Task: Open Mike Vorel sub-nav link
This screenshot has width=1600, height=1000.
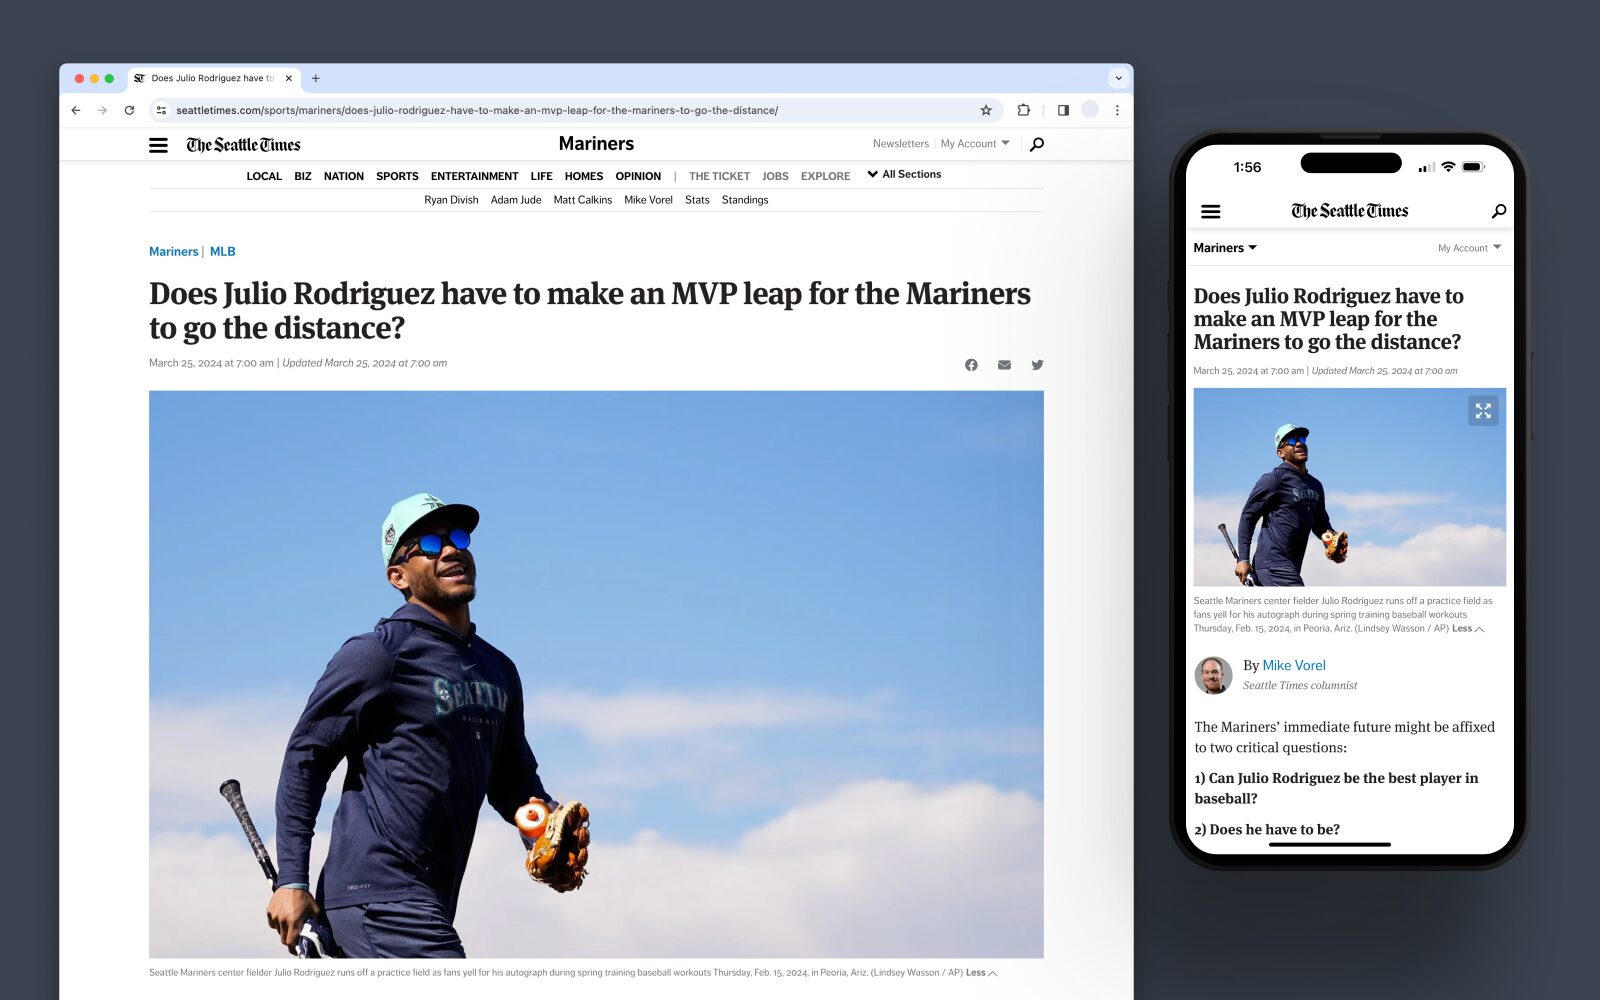Action: (648, 200)
